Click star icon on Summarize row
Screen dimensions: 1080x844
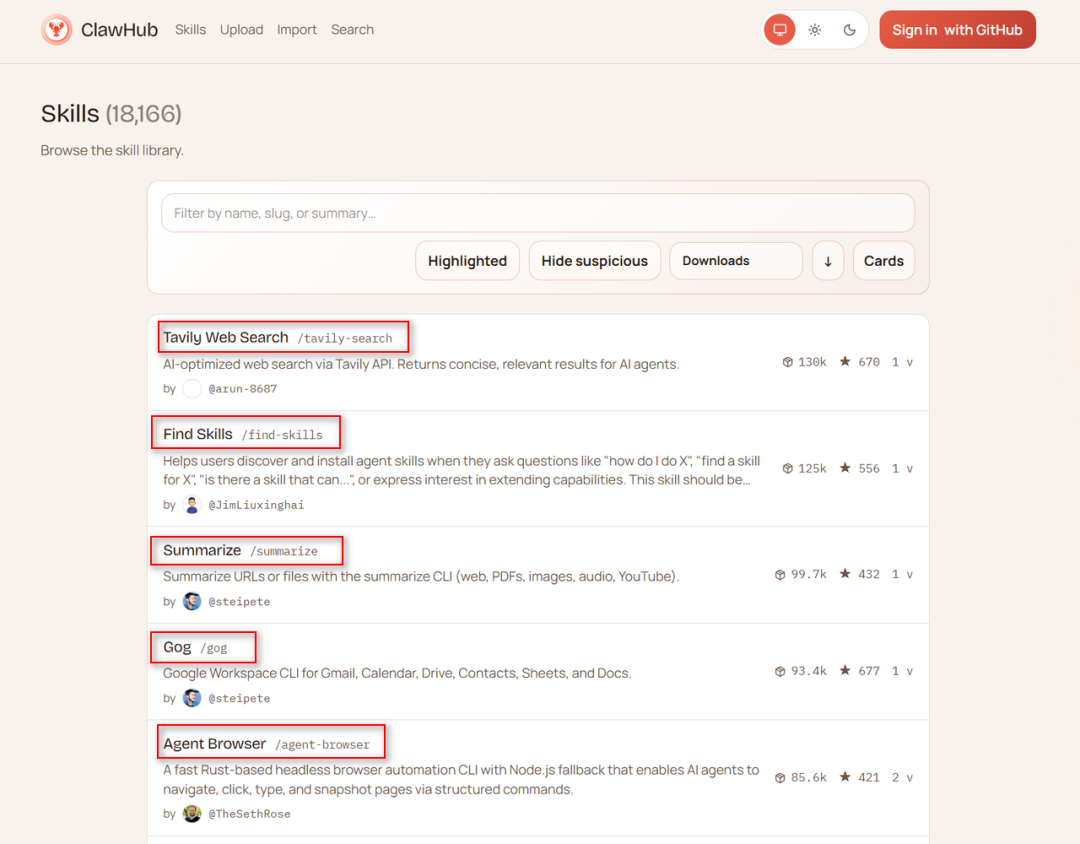pyautogui.click(x=845, y=574)
